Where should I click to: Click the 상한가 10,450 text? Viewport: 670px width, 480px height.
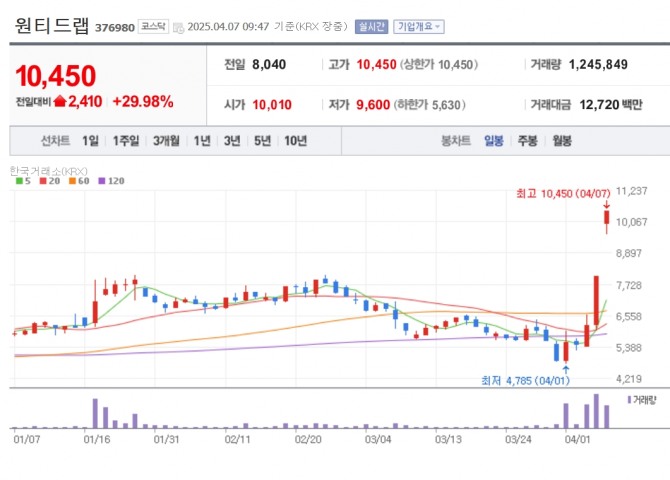pos(439,65)
